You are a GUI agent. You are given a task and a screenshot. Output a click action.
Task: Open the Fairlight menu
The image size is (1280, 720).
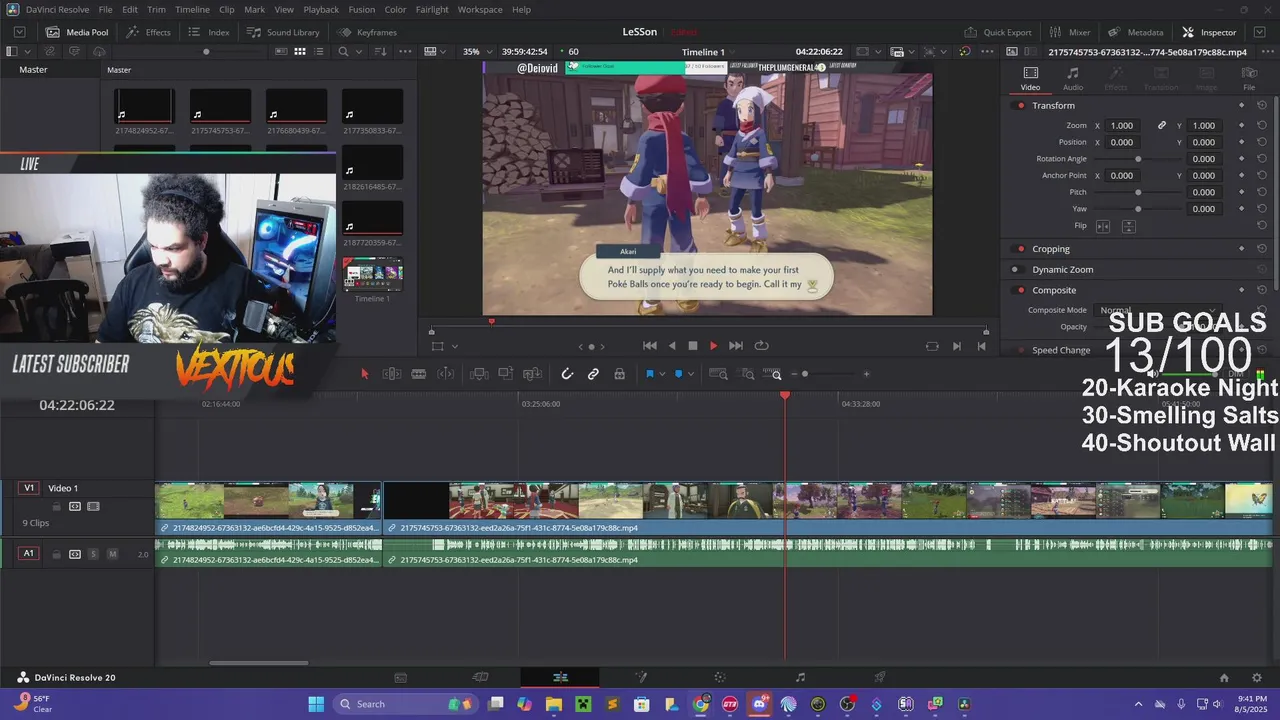432,9
